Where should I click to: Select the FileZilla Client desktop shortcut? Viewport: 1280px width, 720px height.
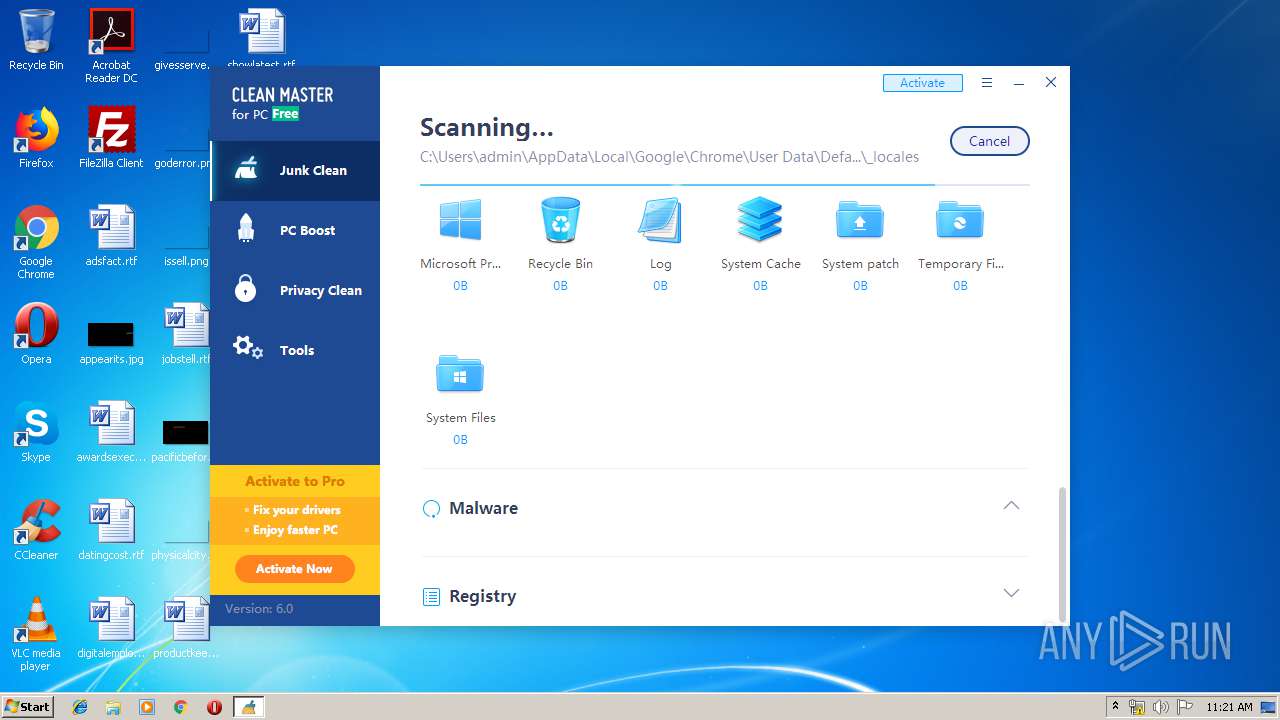click(111, 138)
